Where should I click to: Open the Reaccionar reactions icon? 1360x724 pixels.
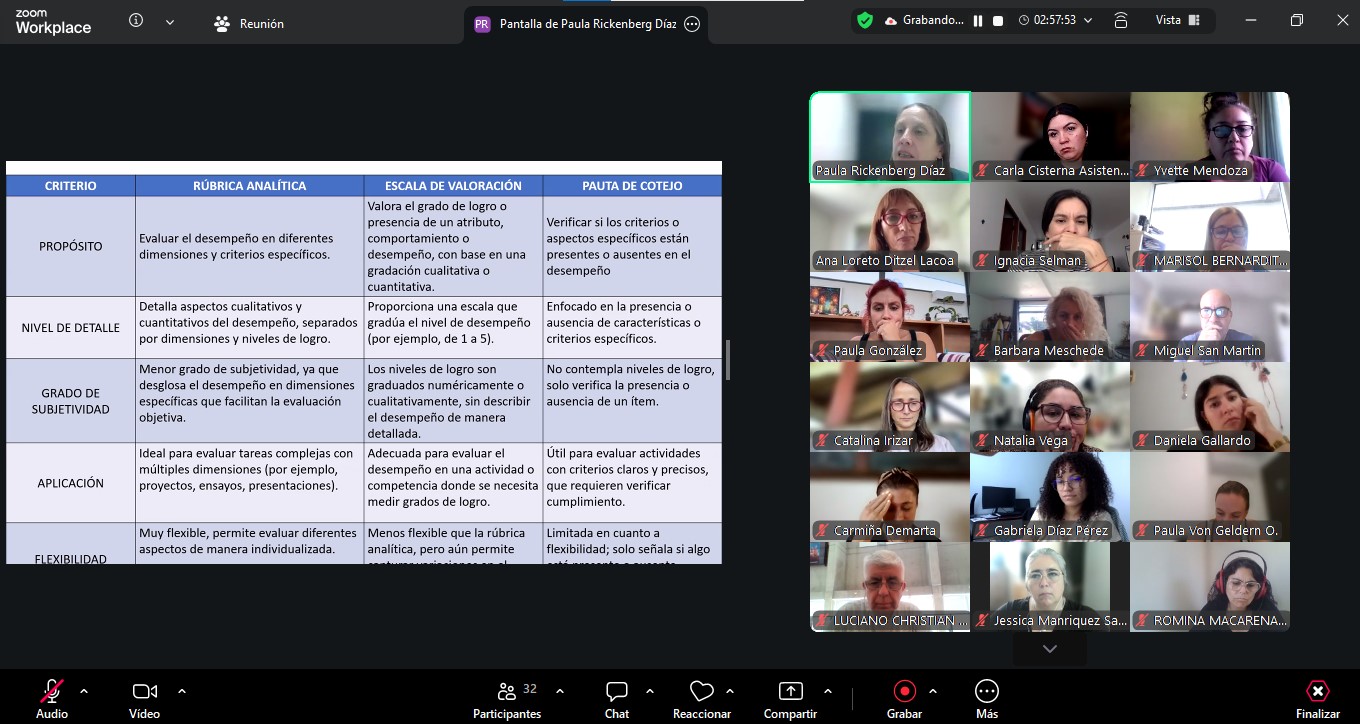(702, 691)
